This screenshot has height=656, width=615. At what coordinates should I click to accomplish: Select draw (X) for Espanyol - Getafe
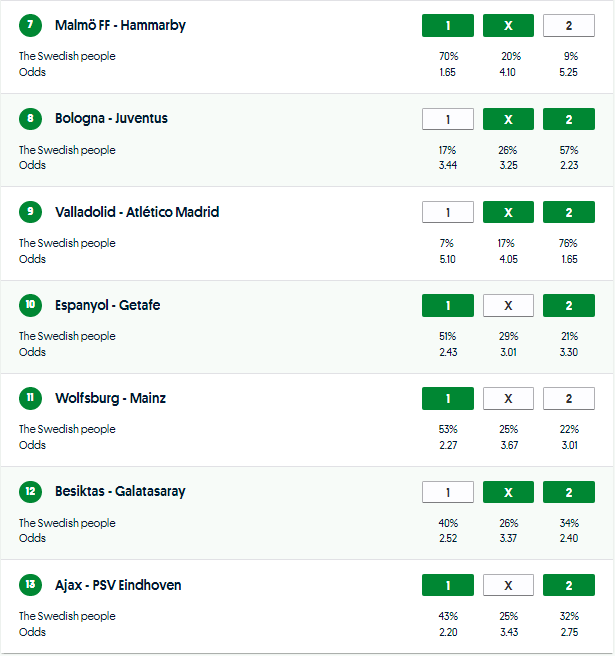(508, 306)
